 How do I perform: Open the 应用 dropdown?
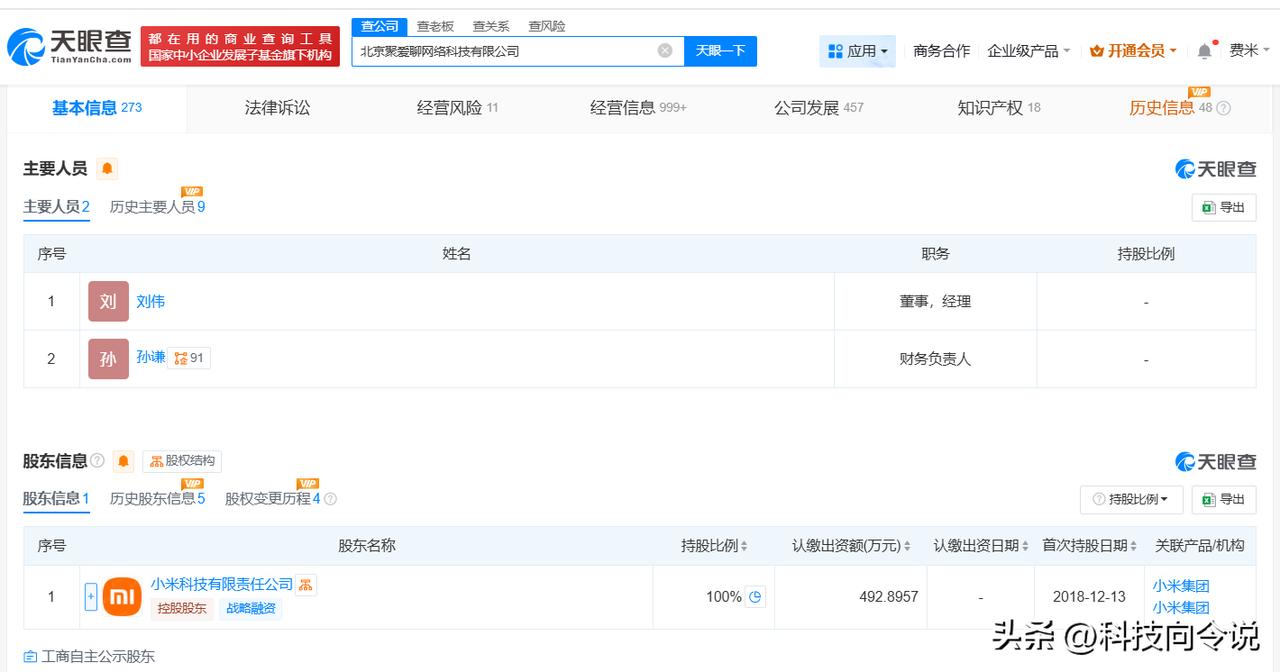coord(857,51)
